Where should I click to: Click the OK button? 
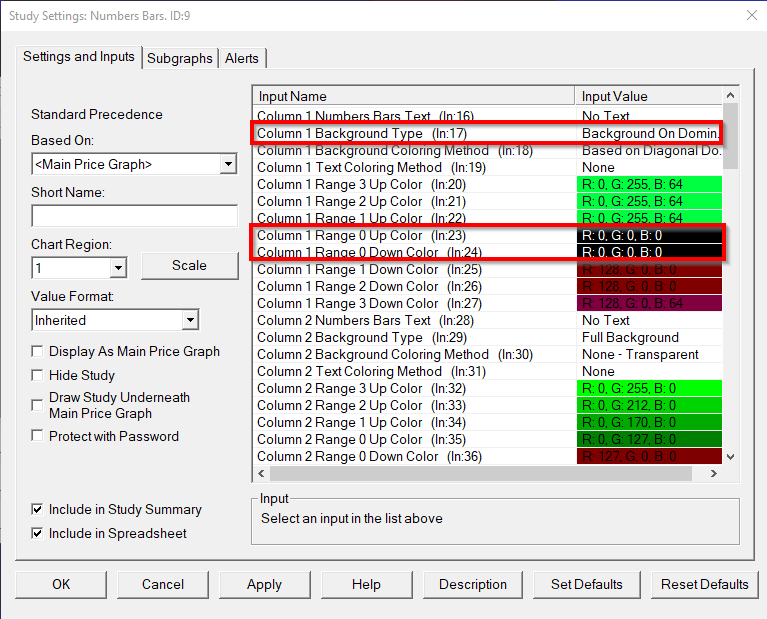(x=61, y=584)
